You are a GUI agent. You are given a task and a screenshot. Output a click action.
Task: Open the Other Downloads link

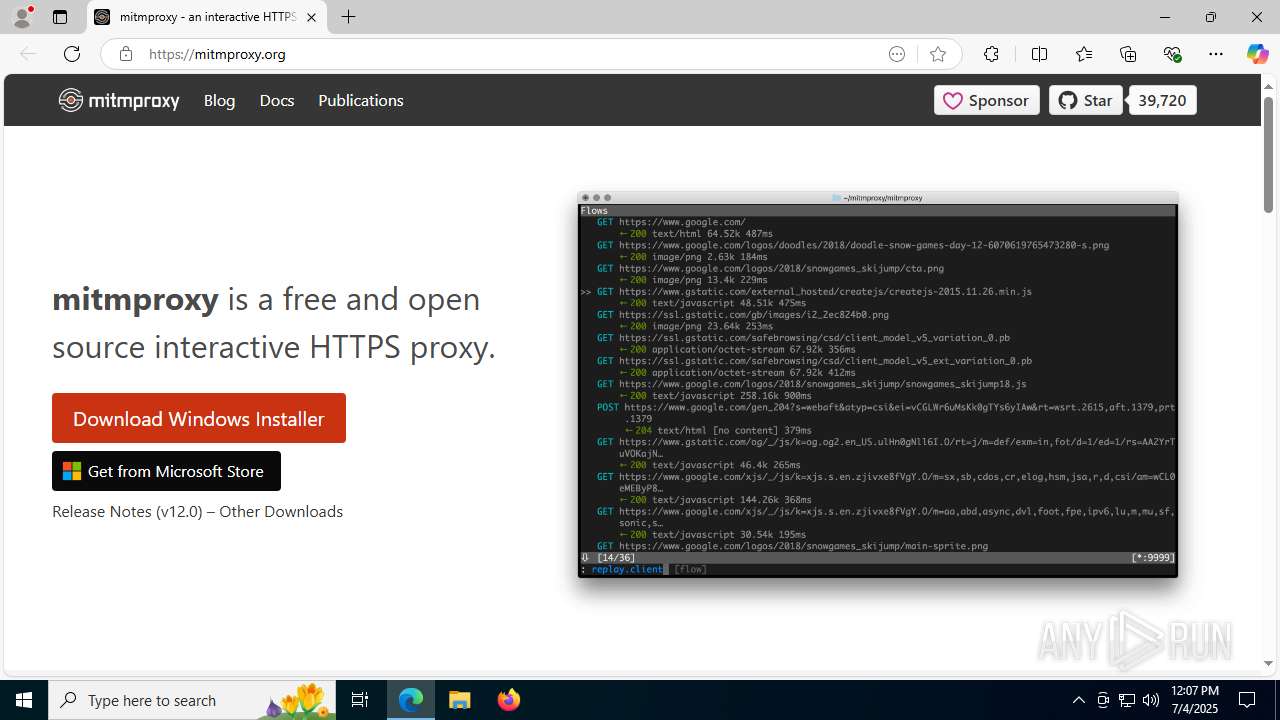(281, 511)
